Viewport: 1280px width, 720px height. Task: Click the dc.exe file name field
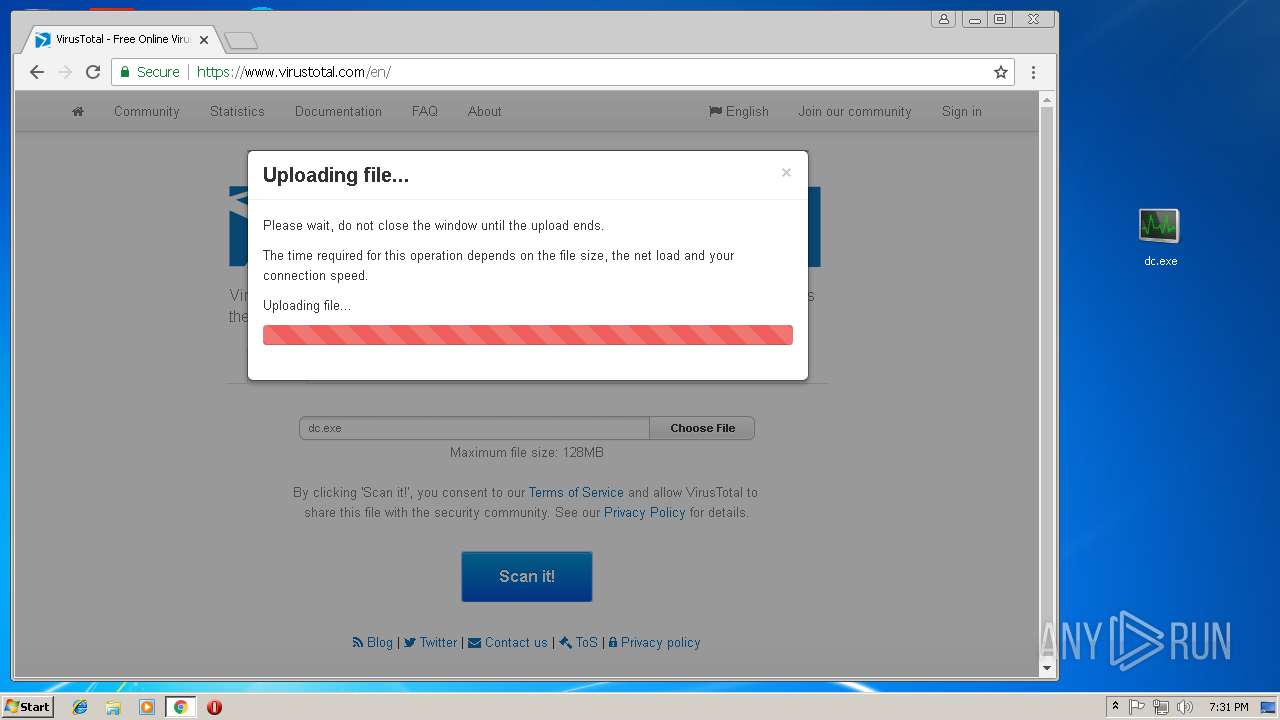(x=474, y=428)
